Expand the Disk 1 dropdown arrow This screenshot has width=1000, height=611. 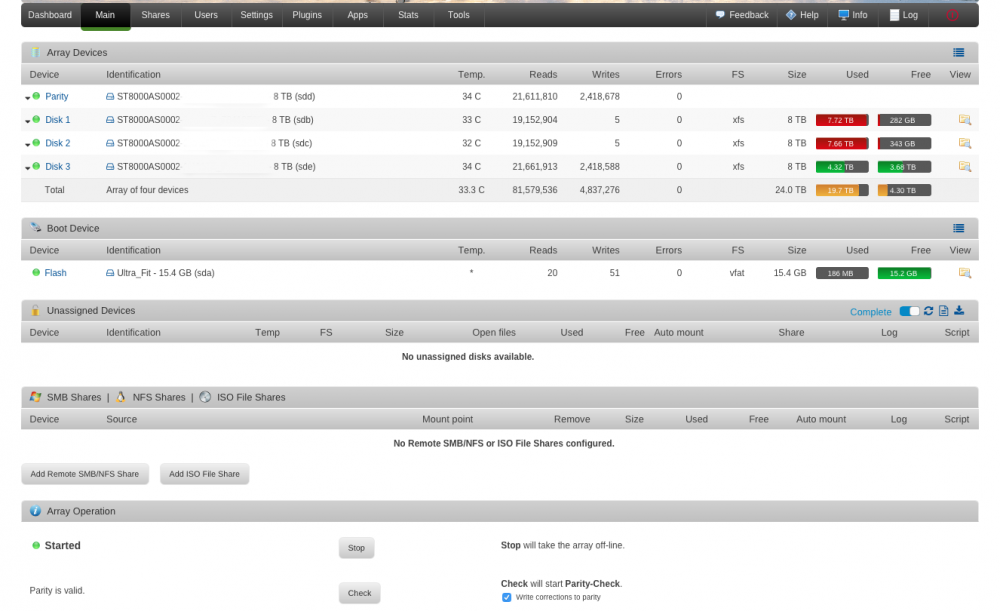[27, 121]
